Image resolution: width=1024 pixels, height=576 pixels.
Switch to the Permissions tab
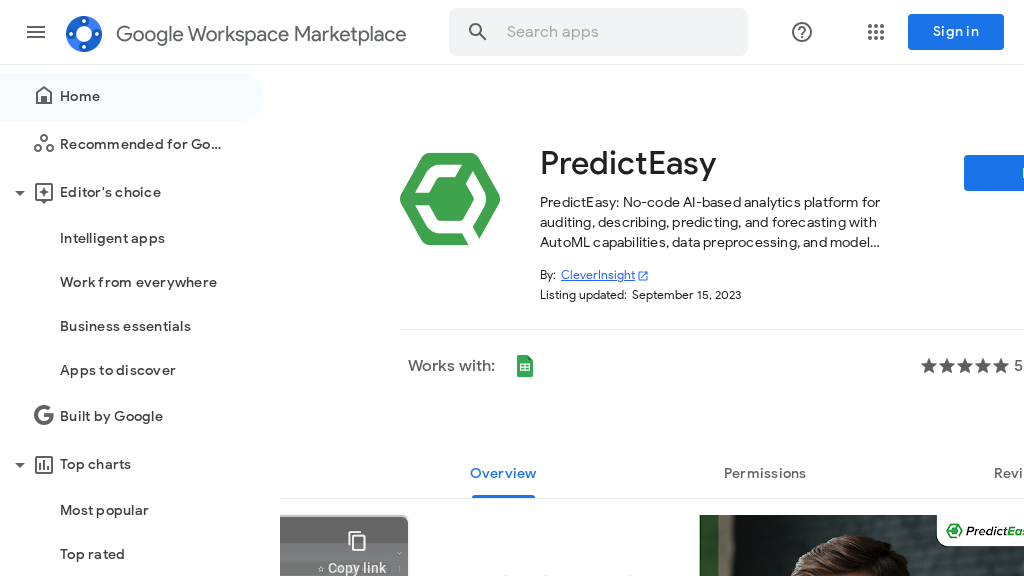(764, 473)
